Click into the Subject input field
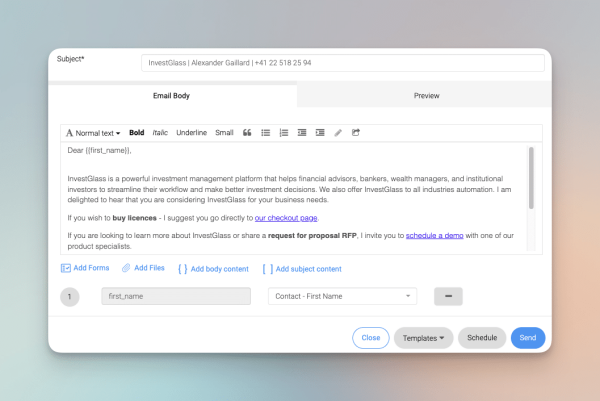Screen dimensions: 600x401 point(343,63)
